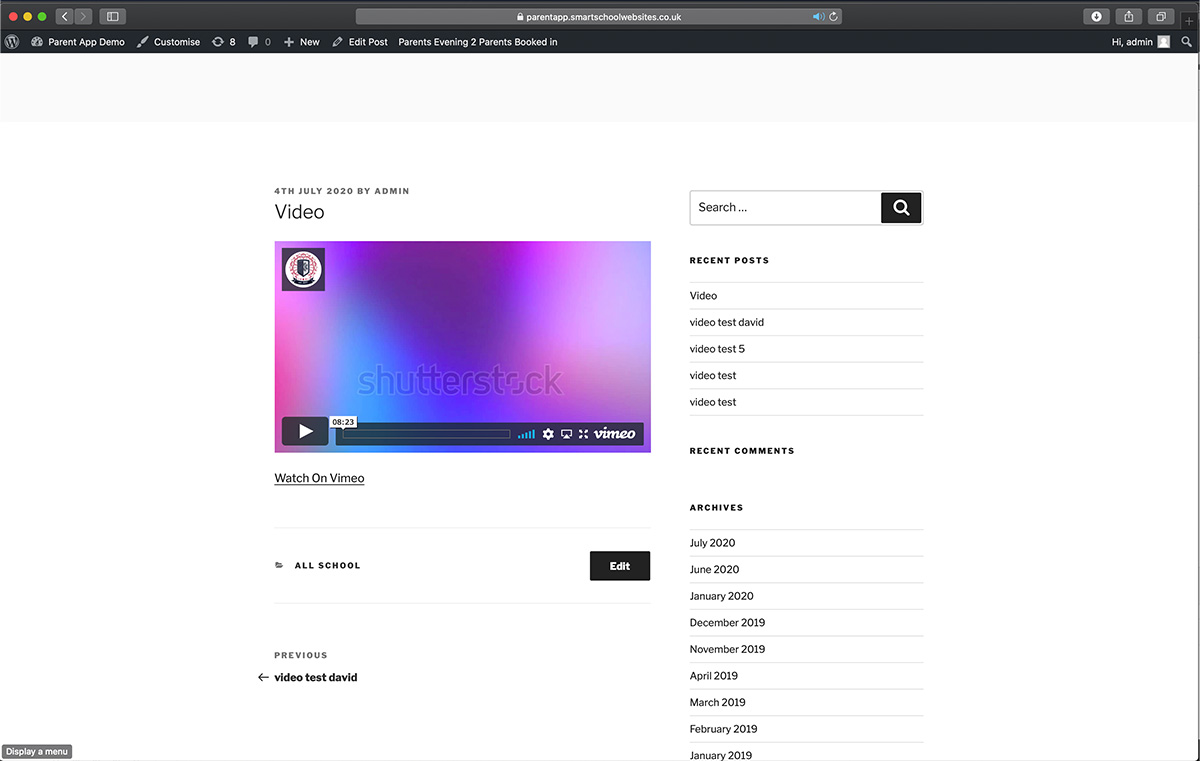Open the Hi, admin account menu

pyautogui.click(x=1139, y=42)
